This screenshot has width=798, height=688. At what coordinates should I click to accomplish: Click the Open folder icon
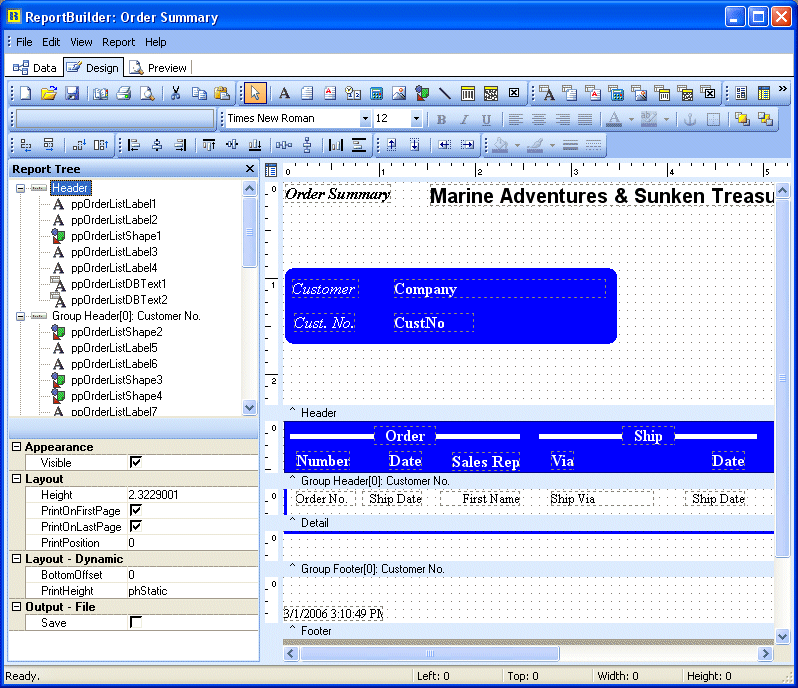coord(49,93)
